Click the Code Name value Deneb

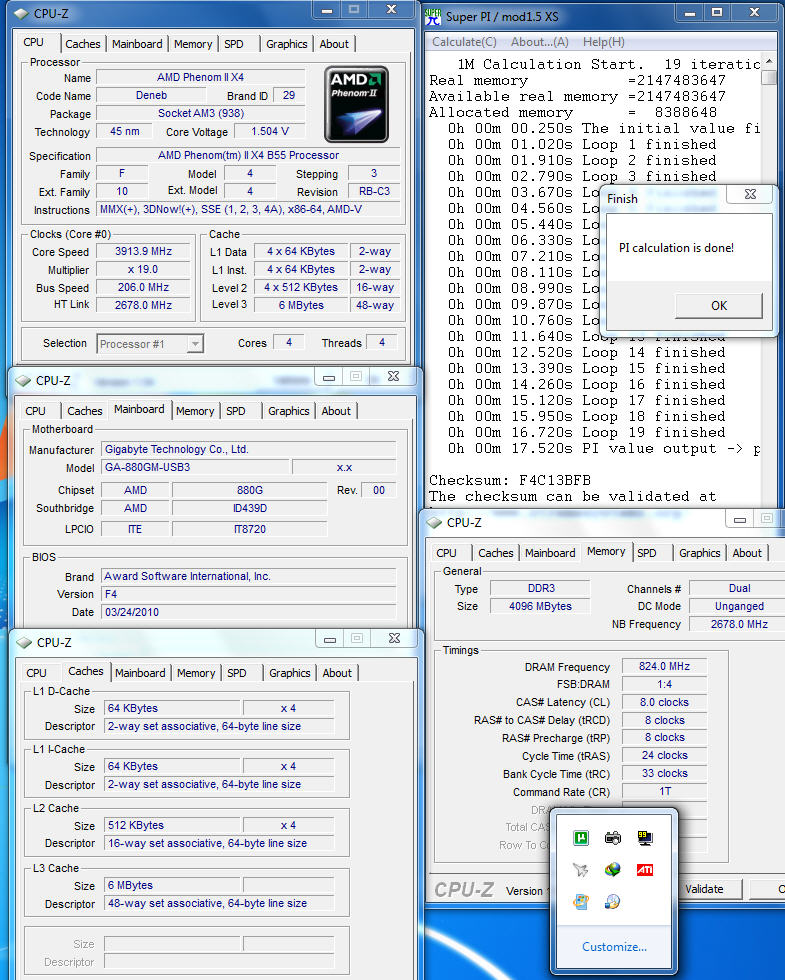[x=151, y=96]
